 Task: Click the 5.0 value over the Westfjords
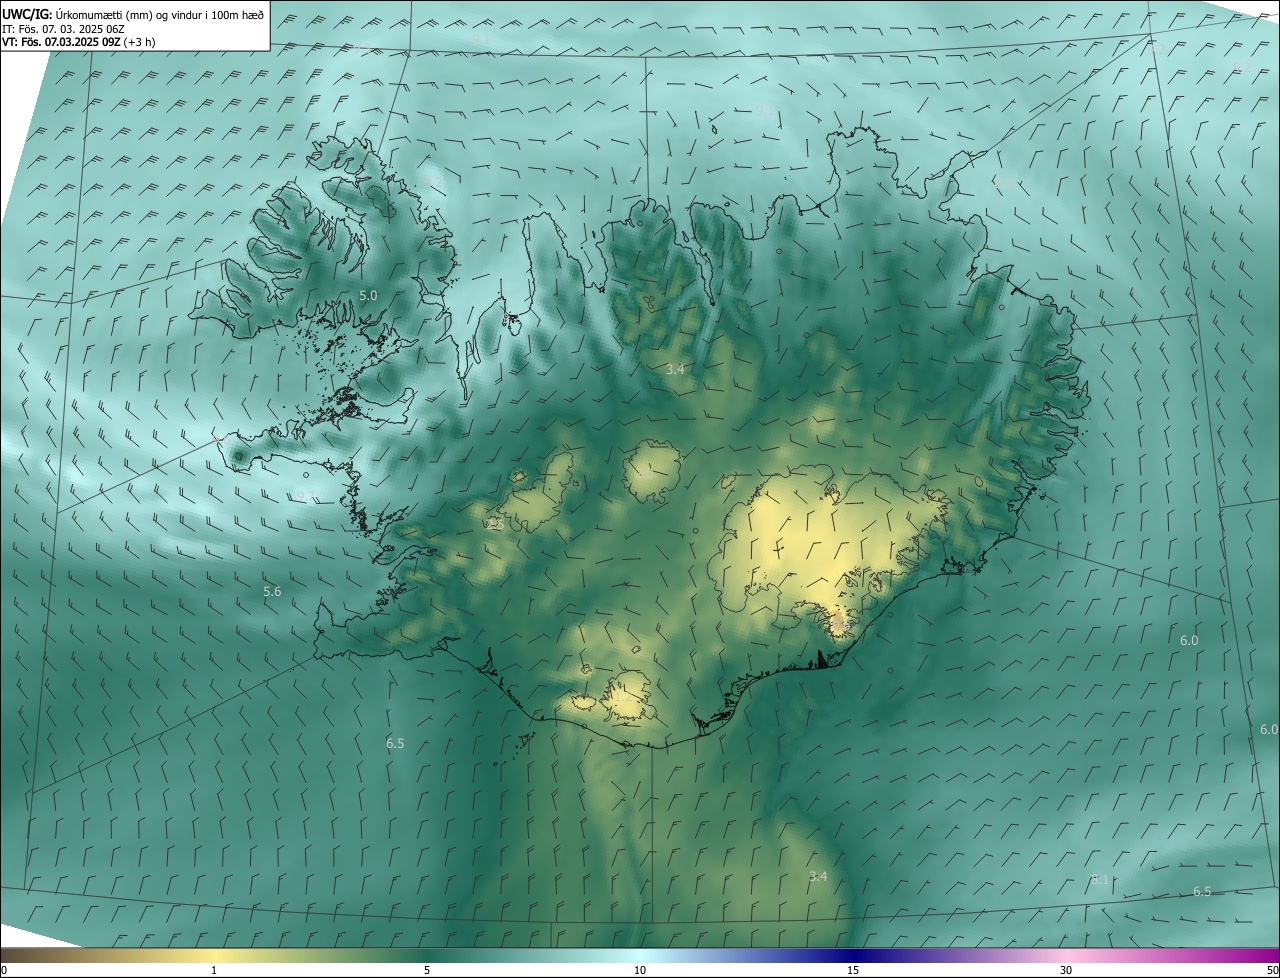click(x=368, y=296)
